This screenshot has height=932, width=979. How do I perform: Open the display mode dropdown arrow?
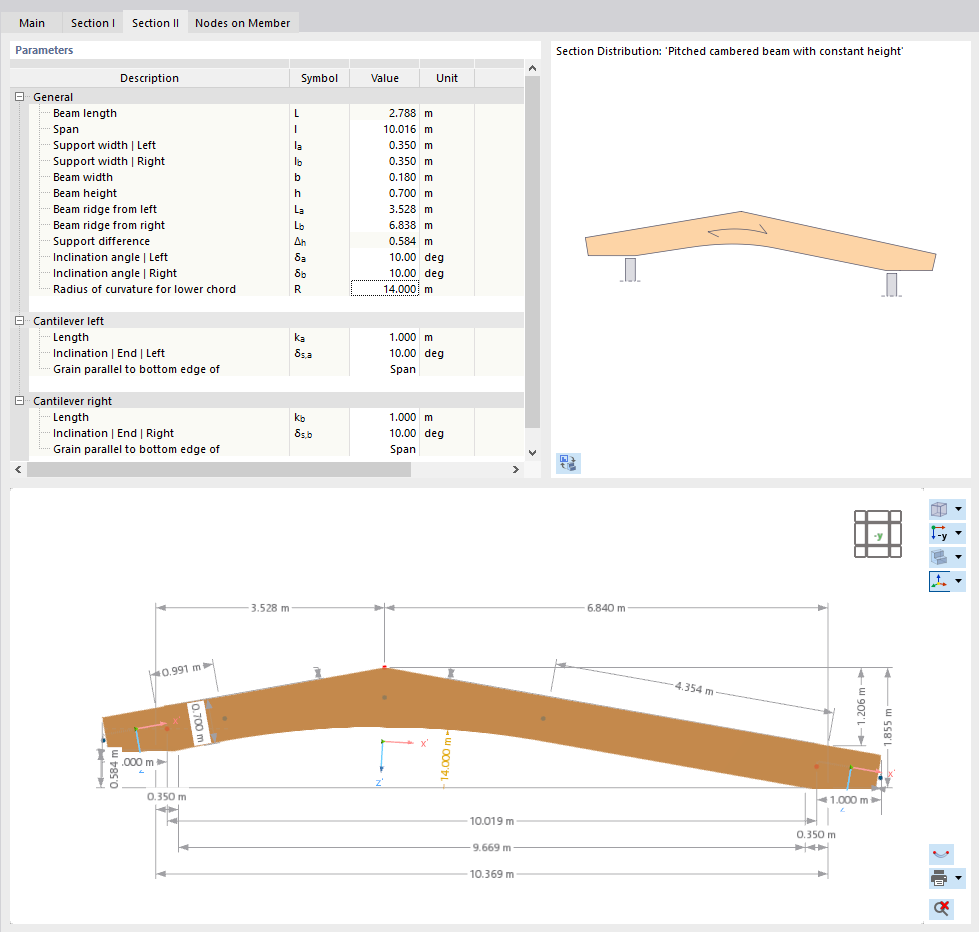click(x=958, y=557)
